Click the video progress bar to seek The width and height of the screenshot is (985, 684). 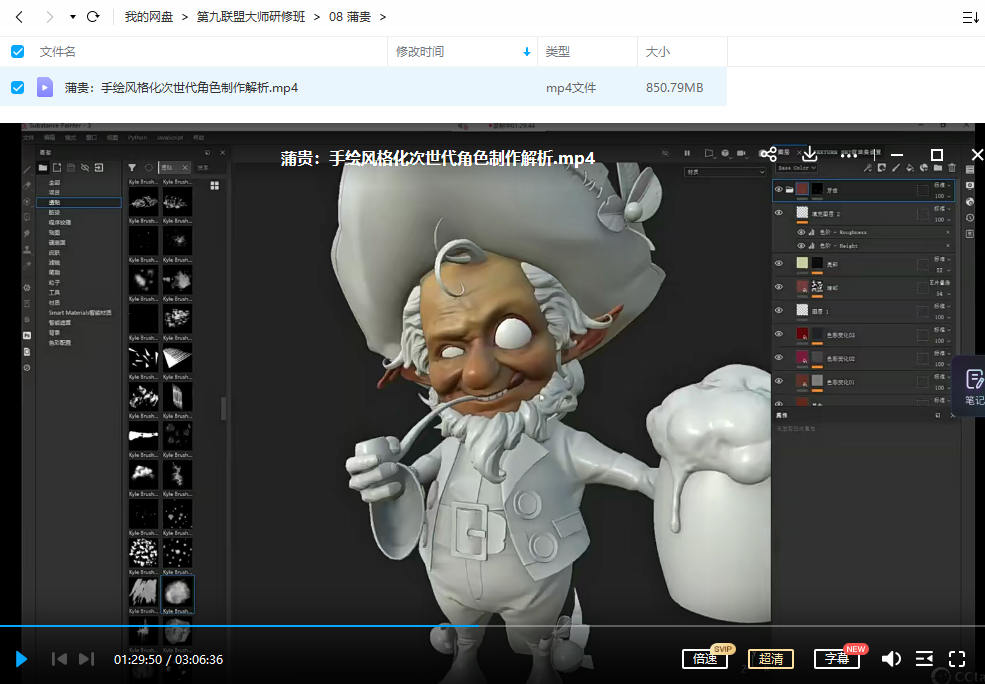click(x=600, y=626)
